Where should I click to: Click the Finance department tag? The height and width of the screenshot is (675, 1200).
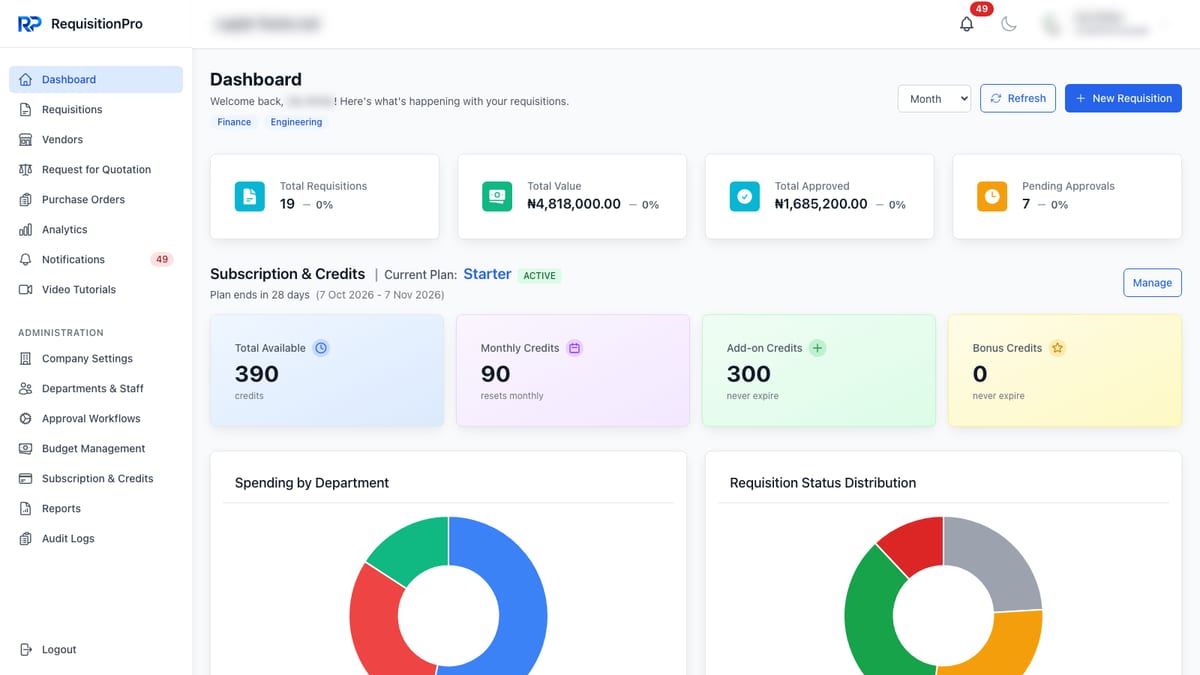(x=234, y=122)
